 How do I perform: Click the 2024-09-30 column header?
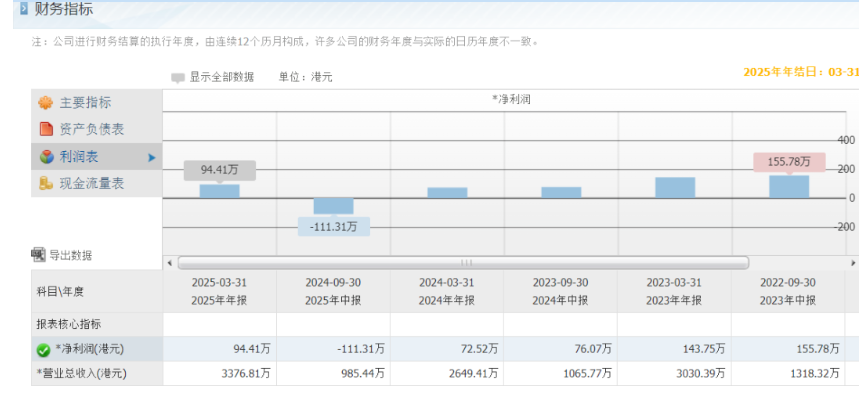[333, 292]
